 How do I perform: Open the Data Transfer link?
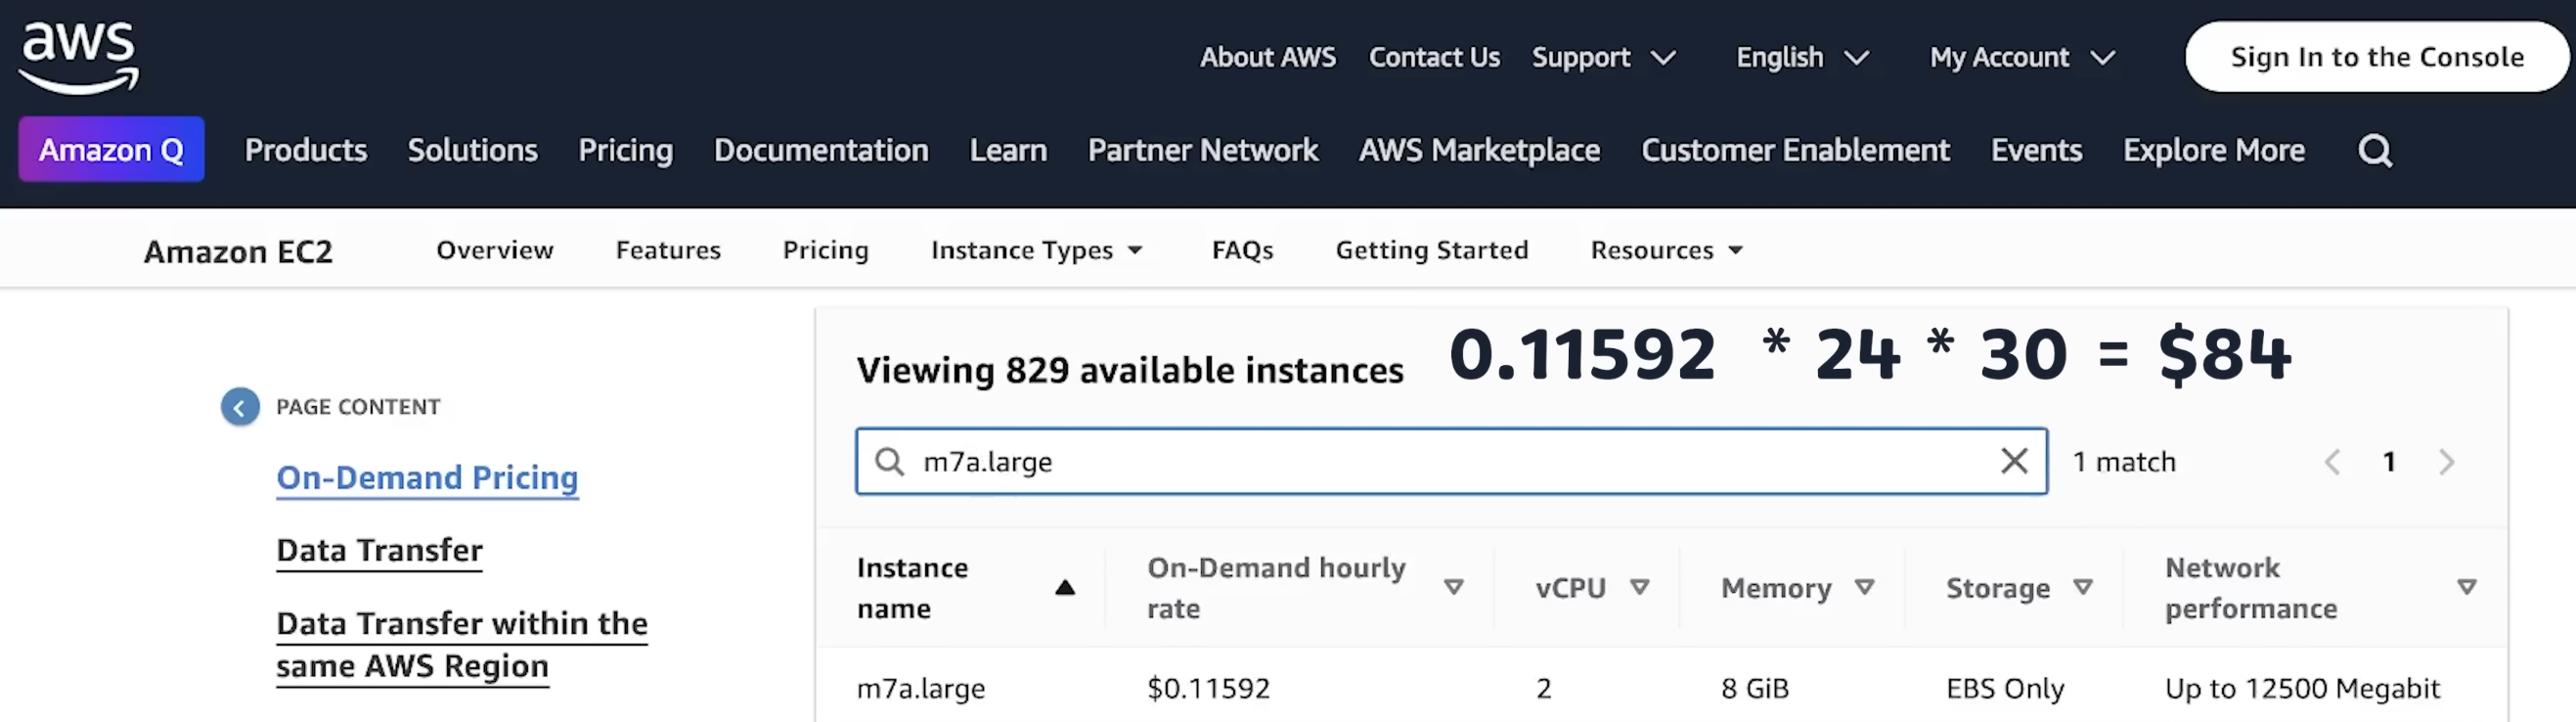379,550
